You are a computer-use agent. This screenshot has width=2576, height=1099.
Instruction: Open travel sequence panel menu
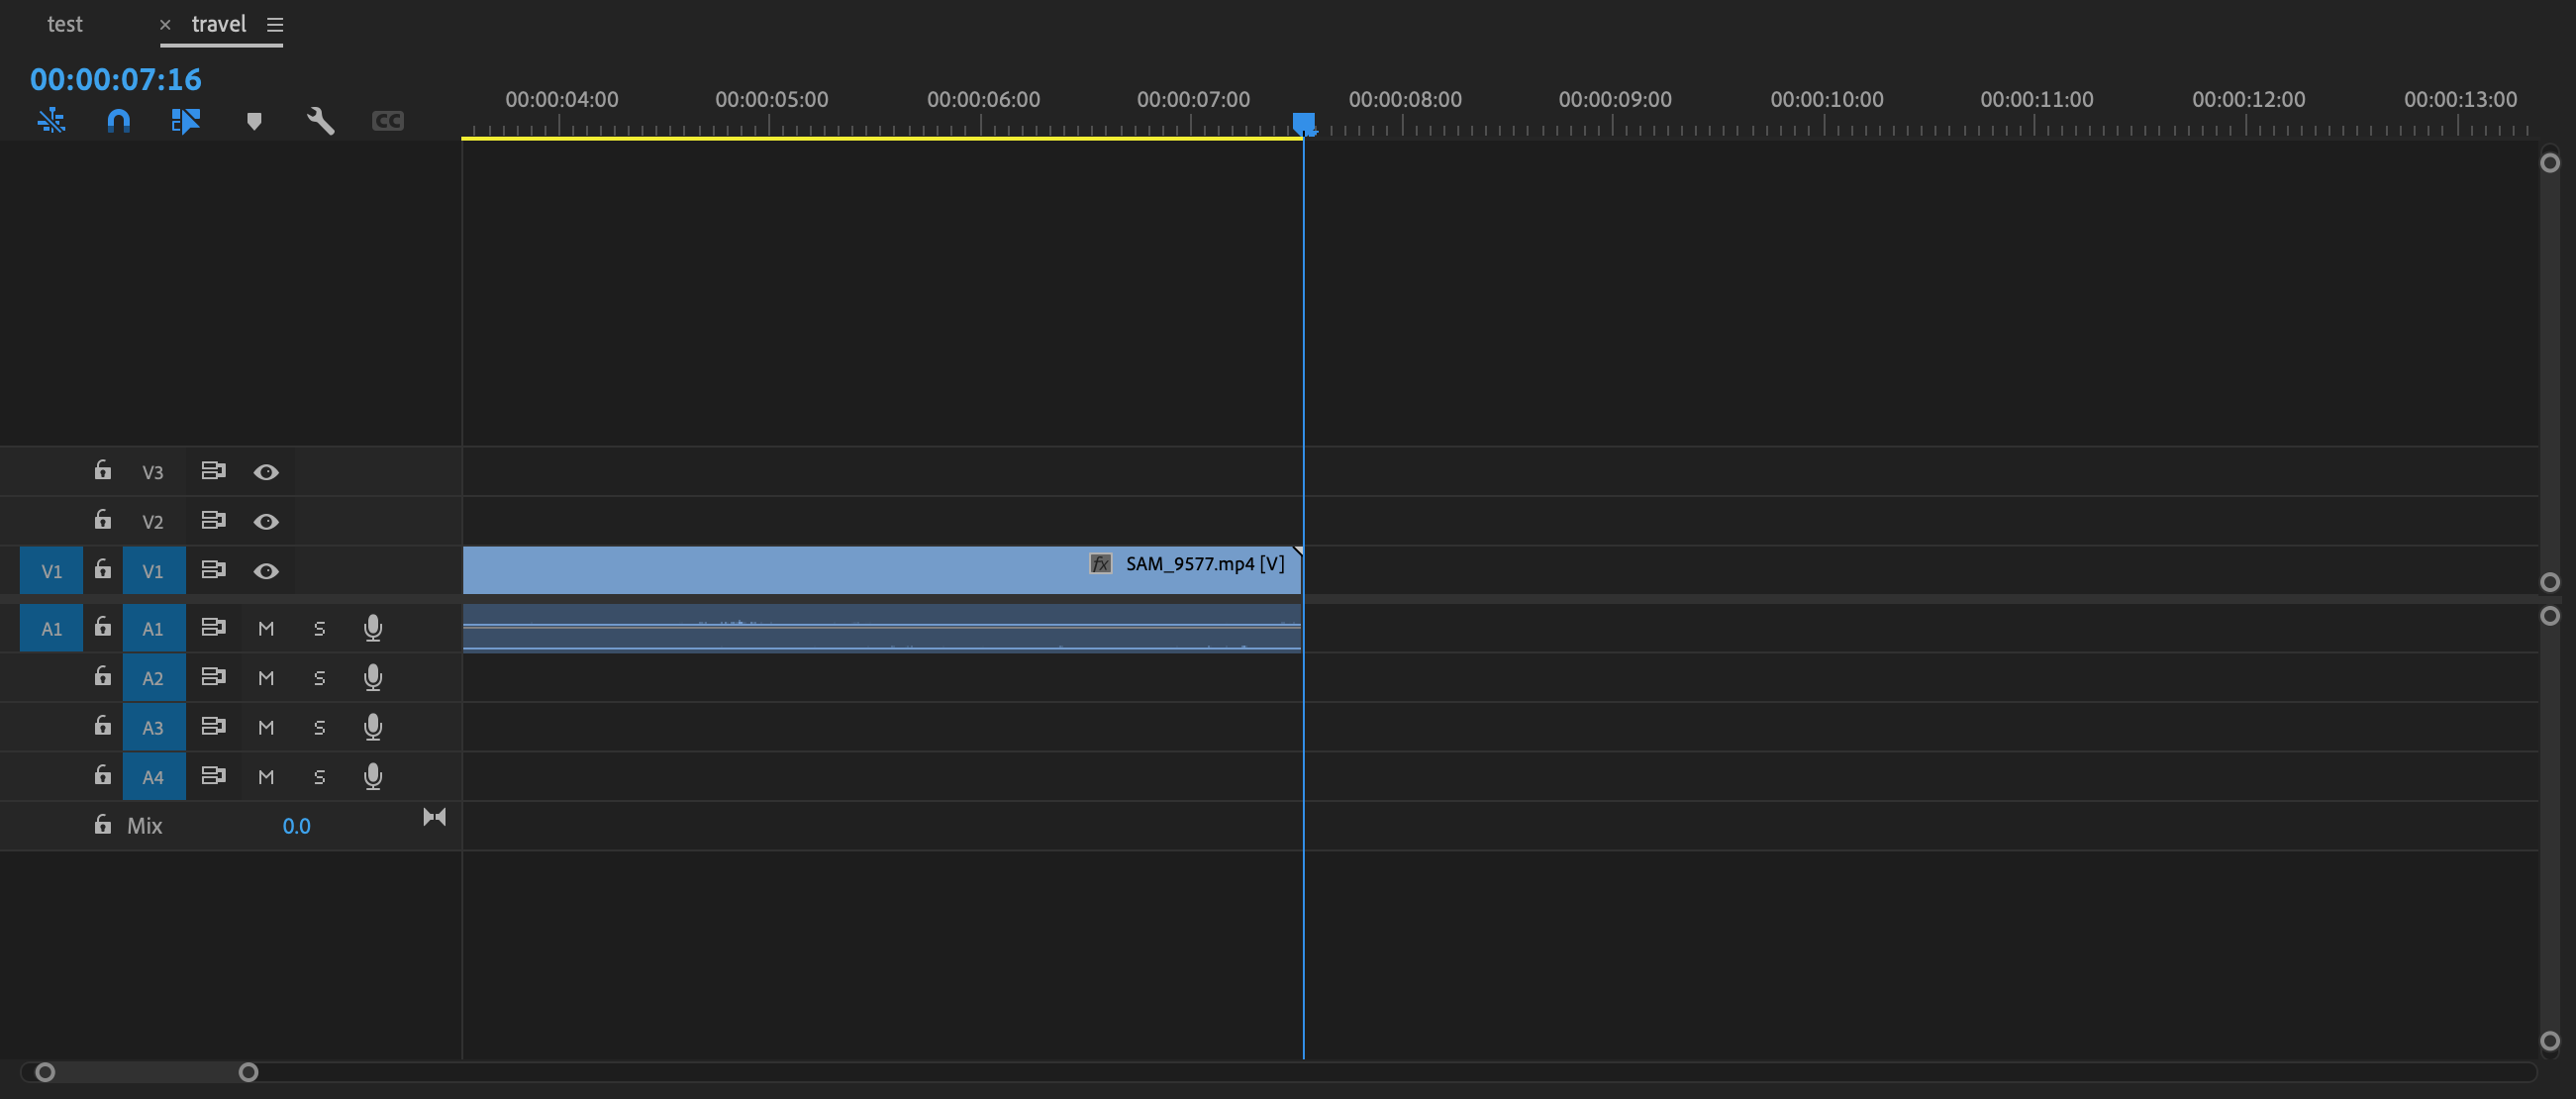[x=275, y=25]
